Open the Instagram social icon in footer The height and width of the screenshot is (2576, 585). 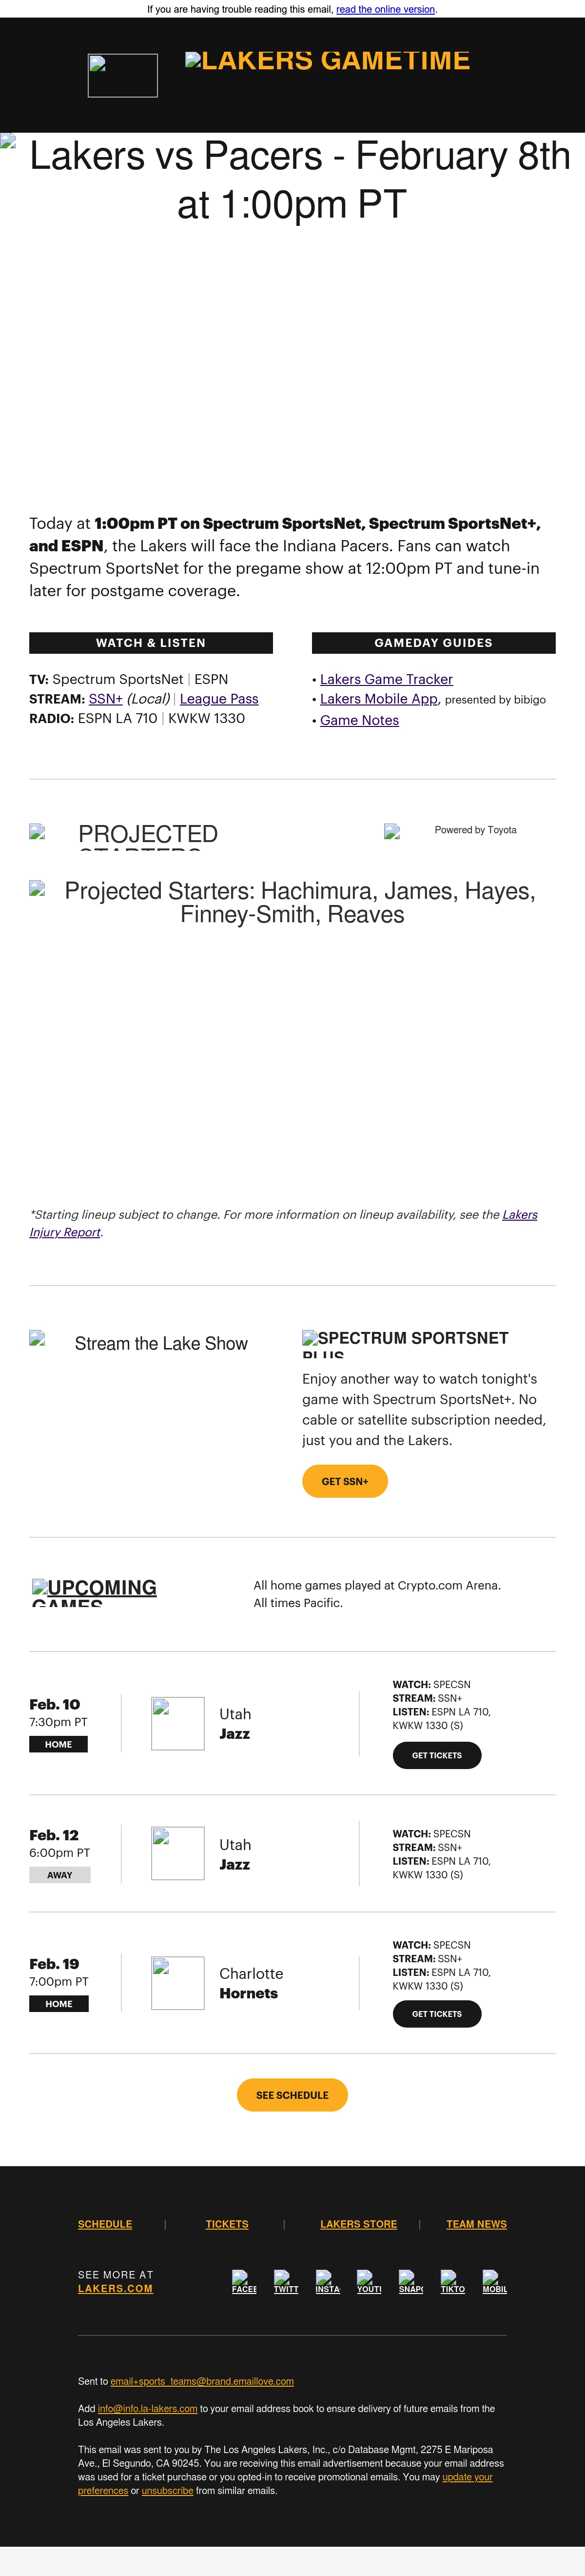click(328, 2282)
